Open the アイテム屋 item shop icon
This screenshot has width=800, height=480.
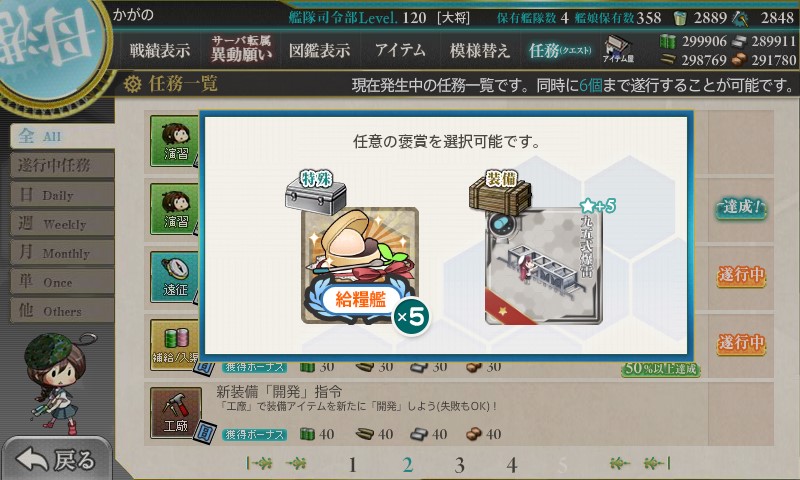click(618, 50)
